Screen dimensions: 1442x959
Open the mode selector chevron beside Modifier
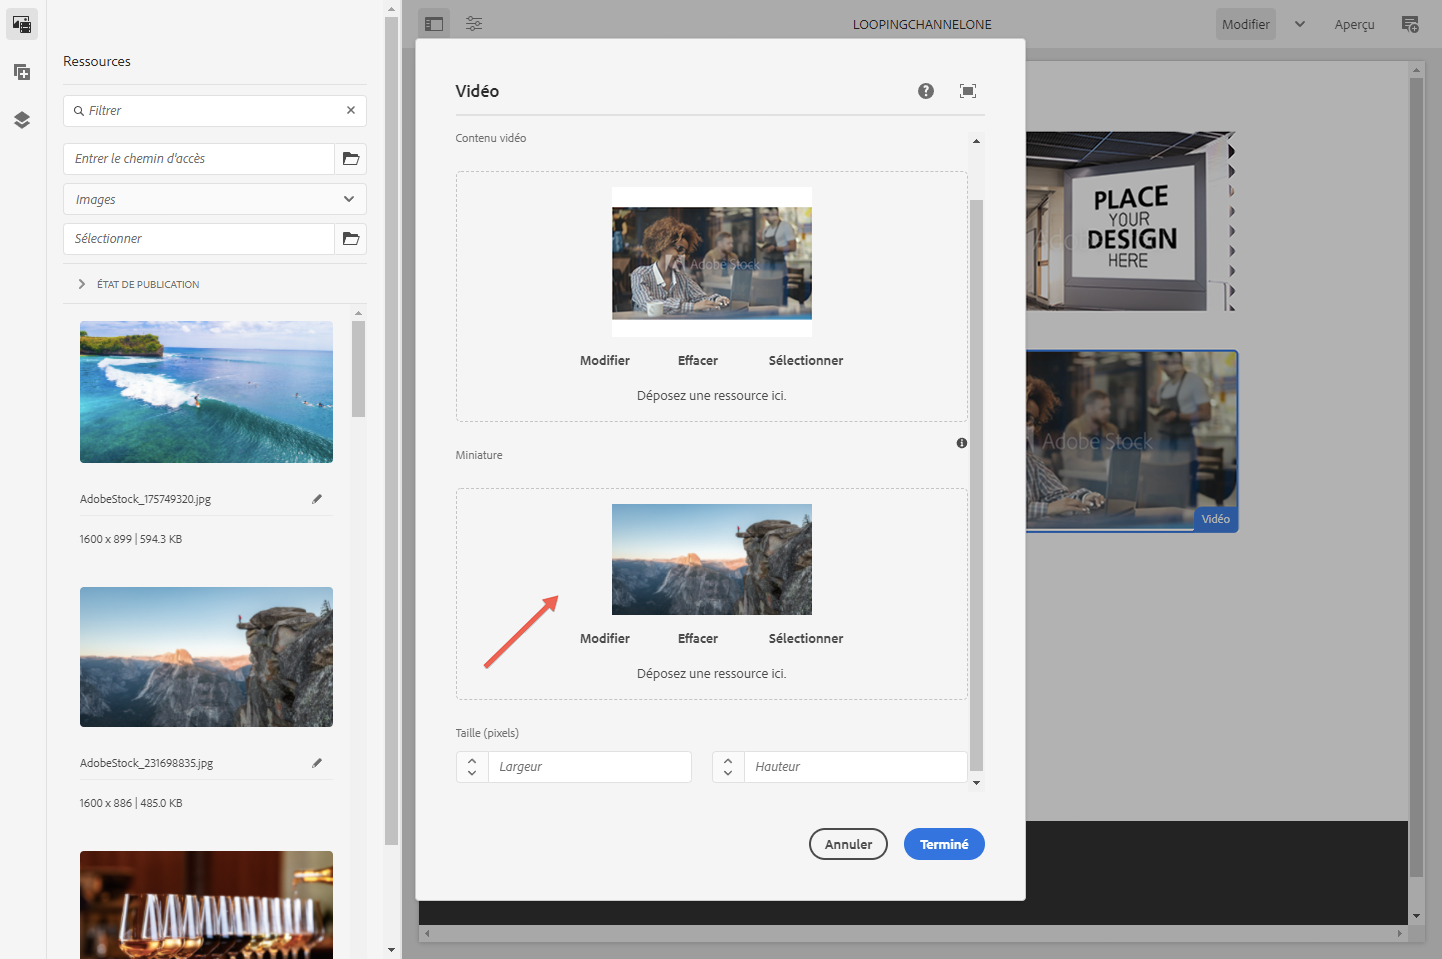click(1300, 24)
